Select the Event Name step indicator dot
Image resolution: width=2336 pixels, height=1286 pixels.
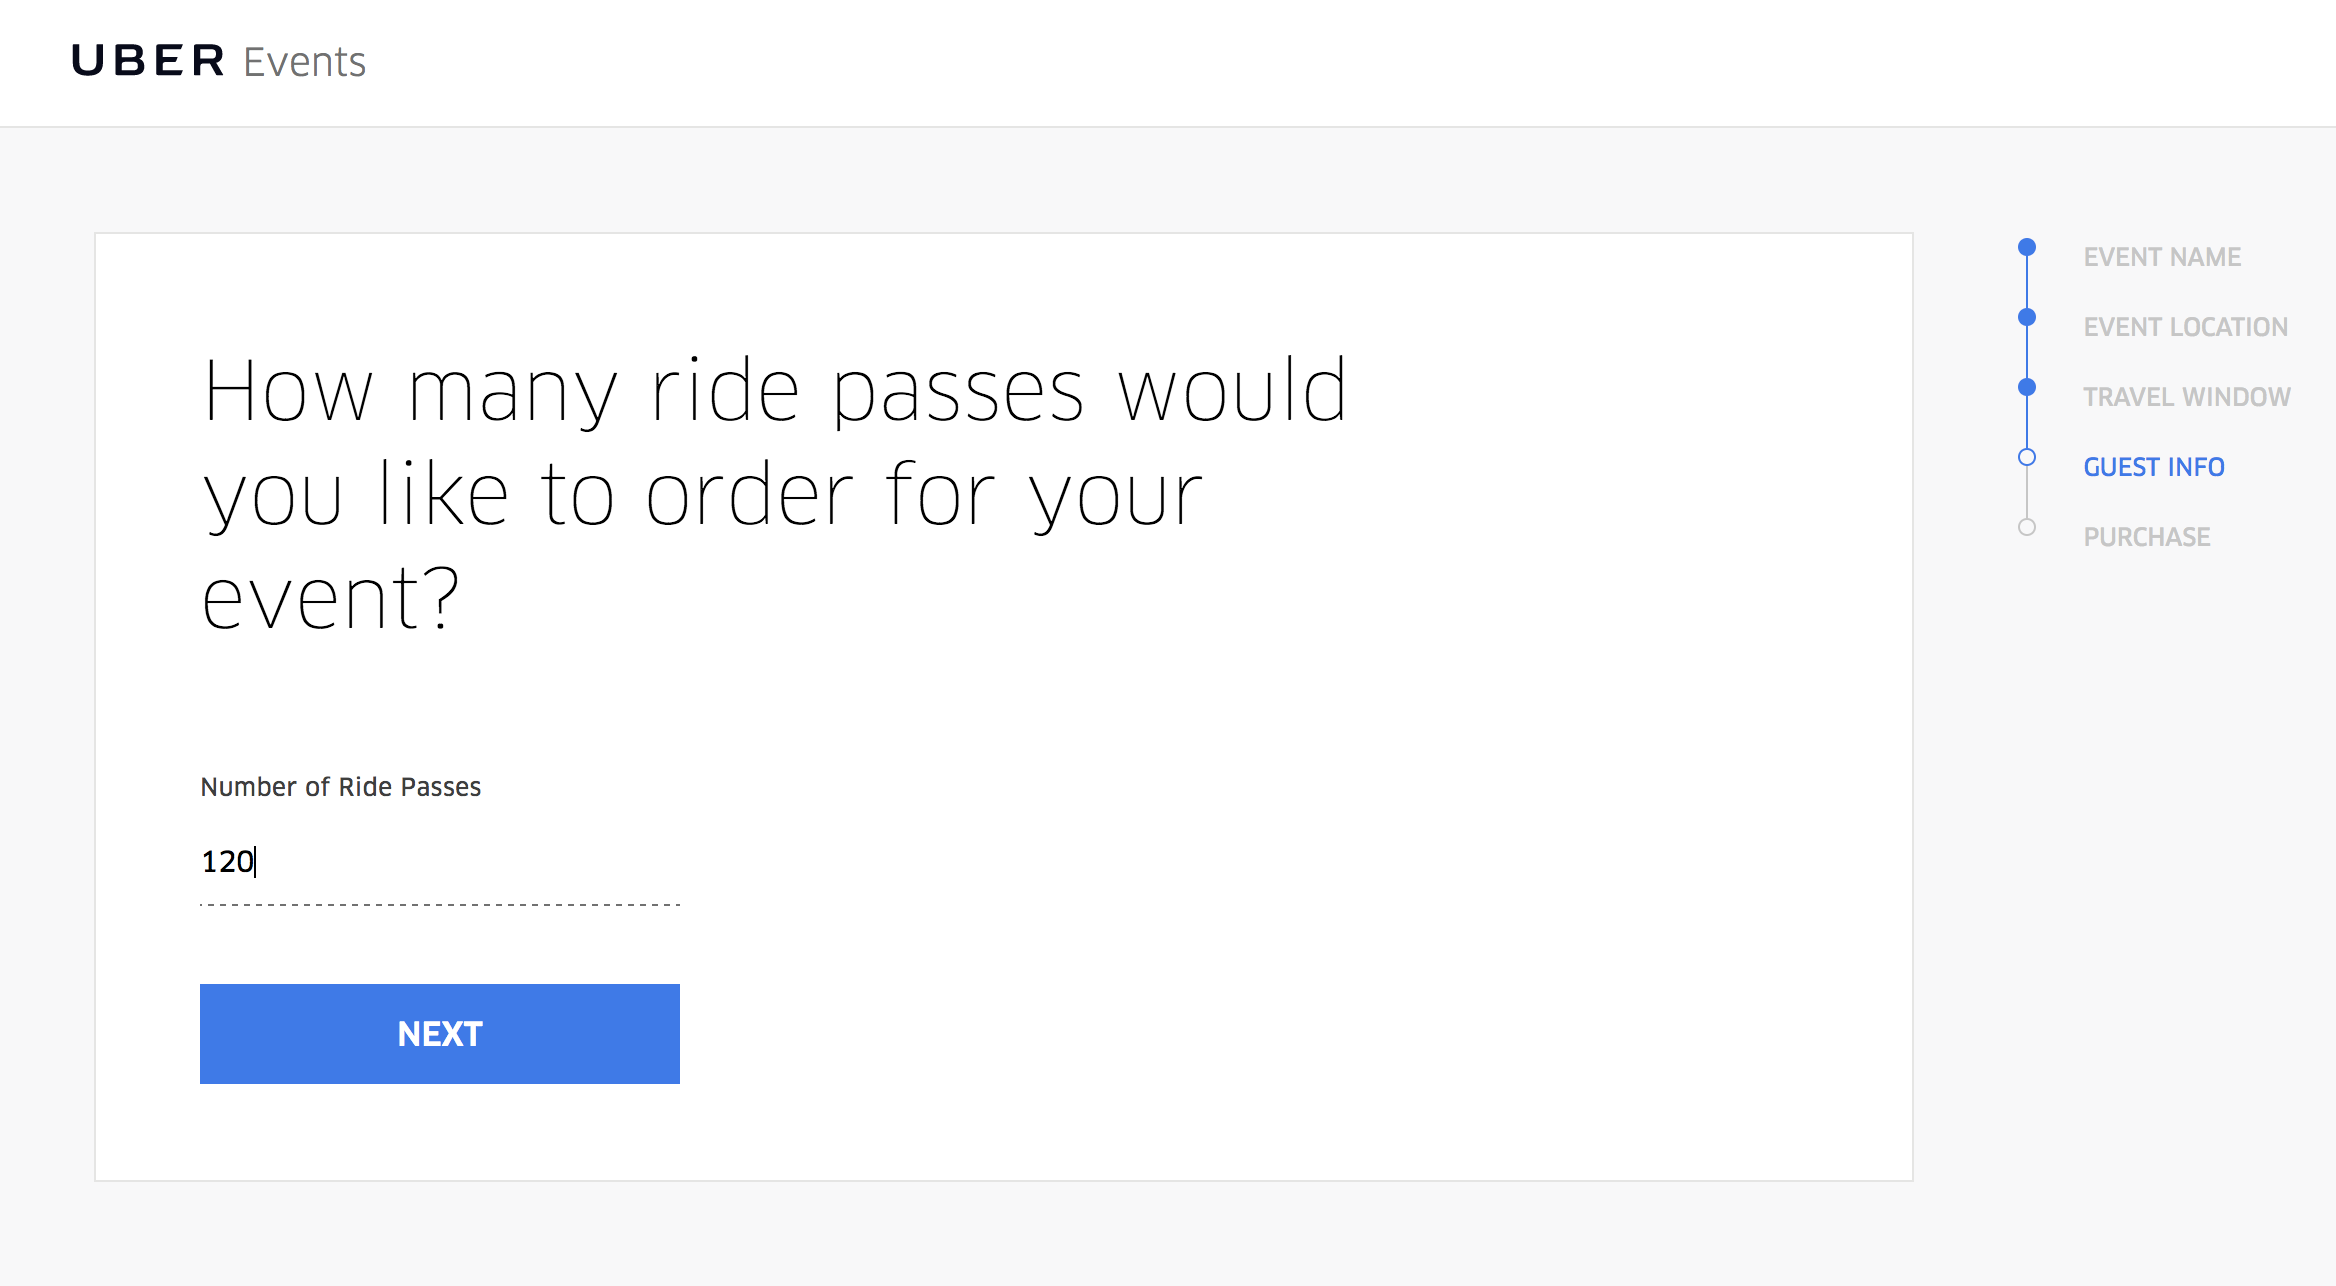point(2026,246)
